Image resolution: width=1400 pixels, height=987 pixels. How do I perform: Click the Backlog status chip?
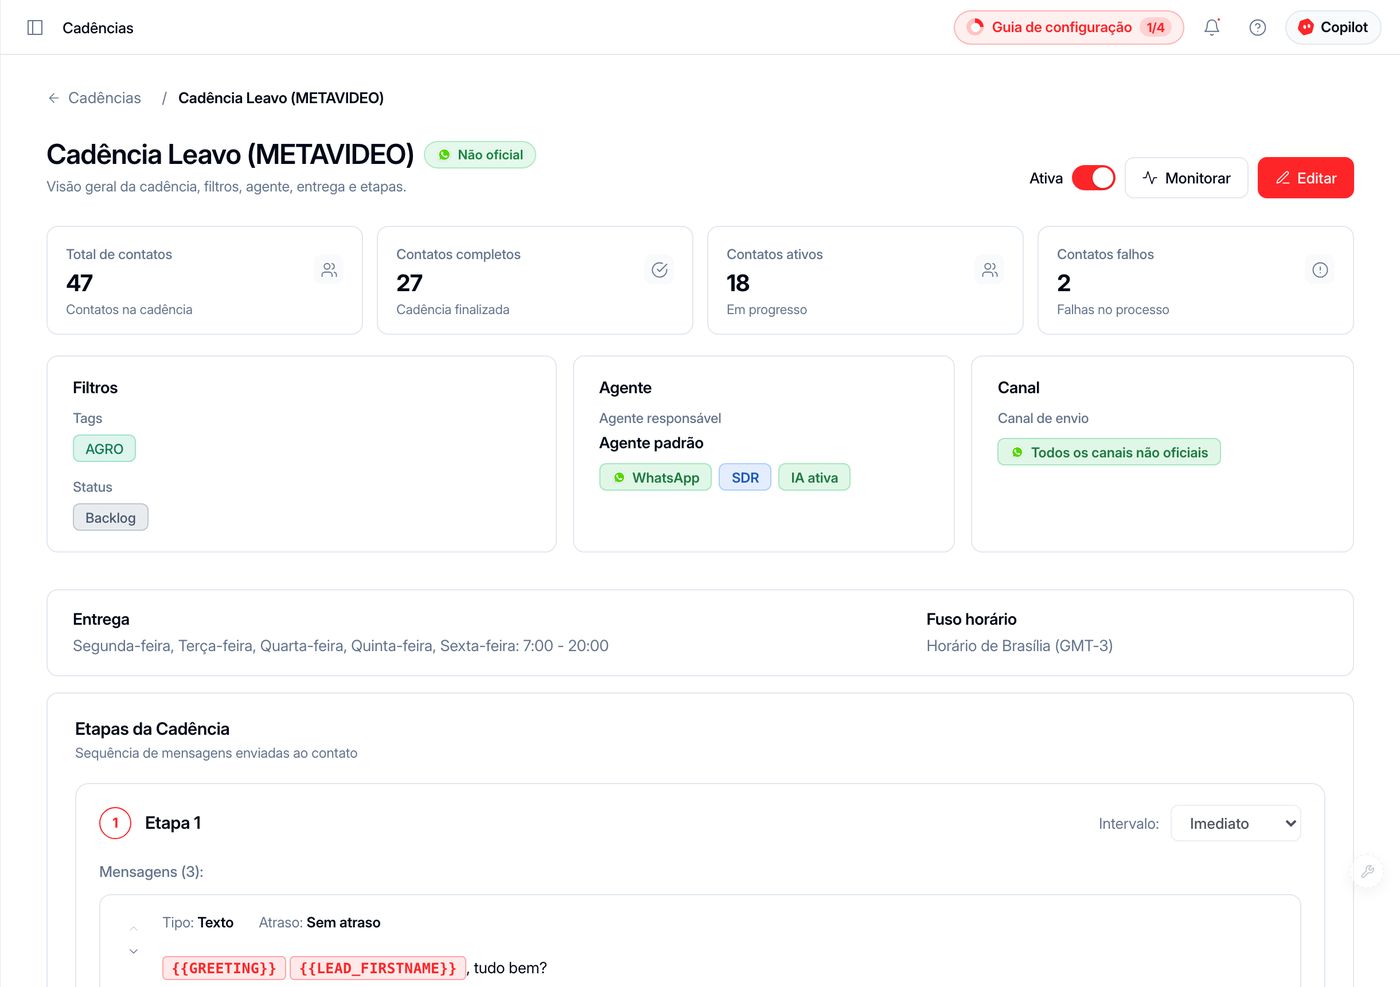point(110,517)
